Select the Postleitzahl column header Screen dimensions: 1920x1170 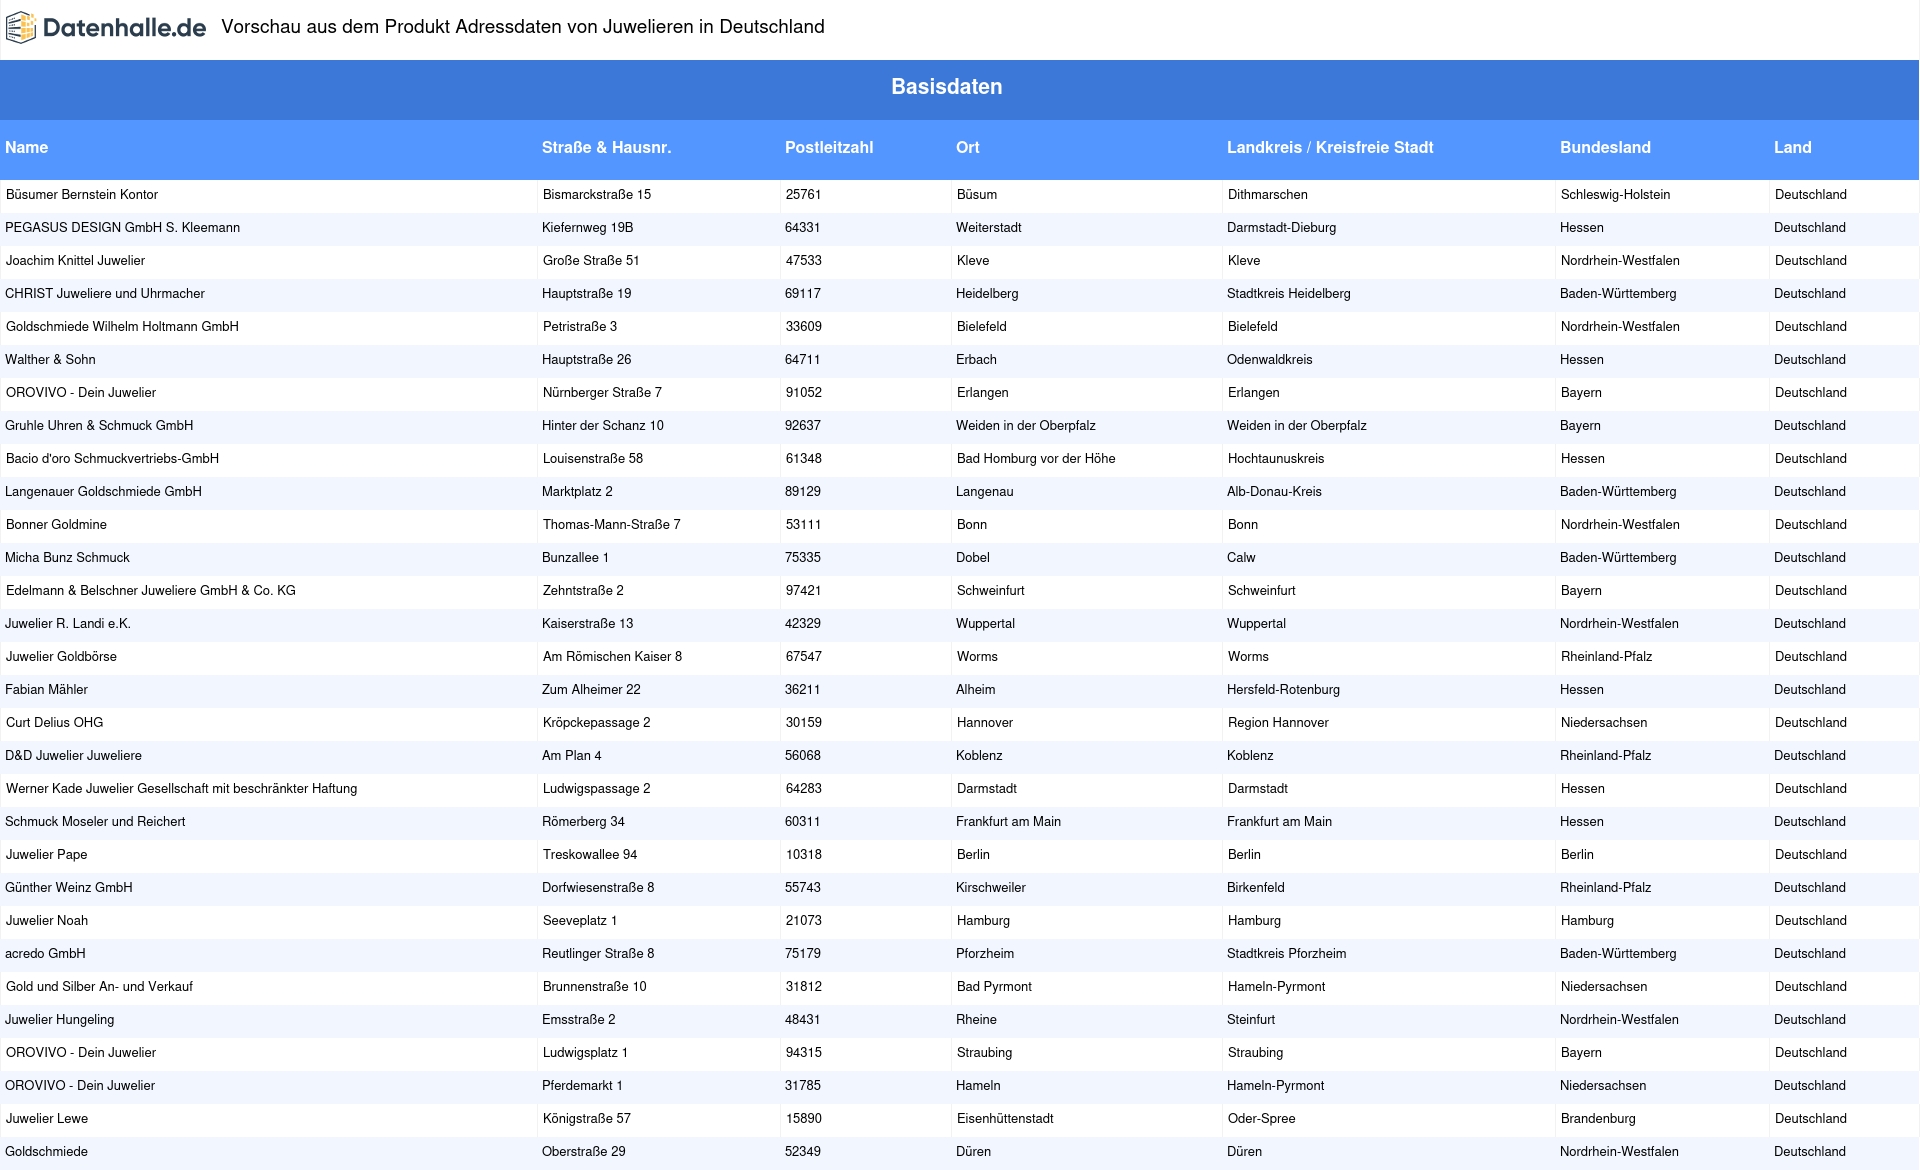829,147
